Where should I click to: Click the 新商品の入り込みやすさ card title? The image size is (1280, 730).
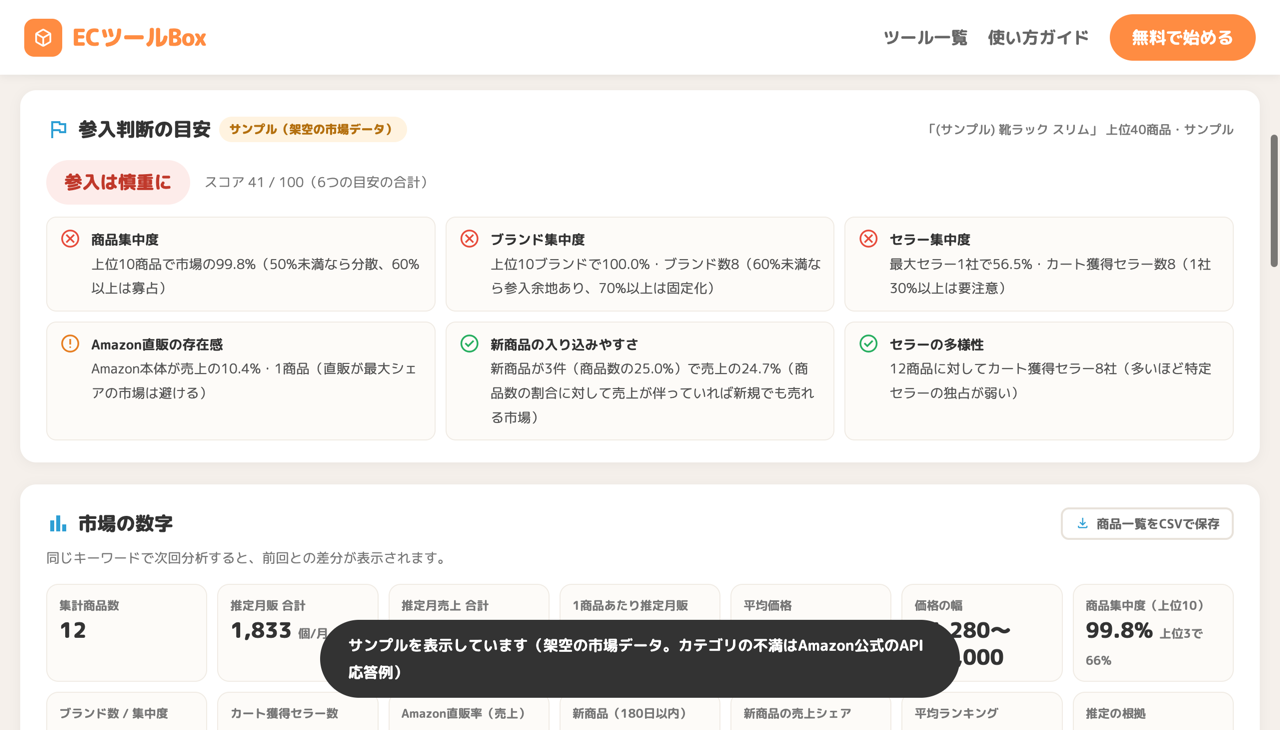tap(564, 344)
